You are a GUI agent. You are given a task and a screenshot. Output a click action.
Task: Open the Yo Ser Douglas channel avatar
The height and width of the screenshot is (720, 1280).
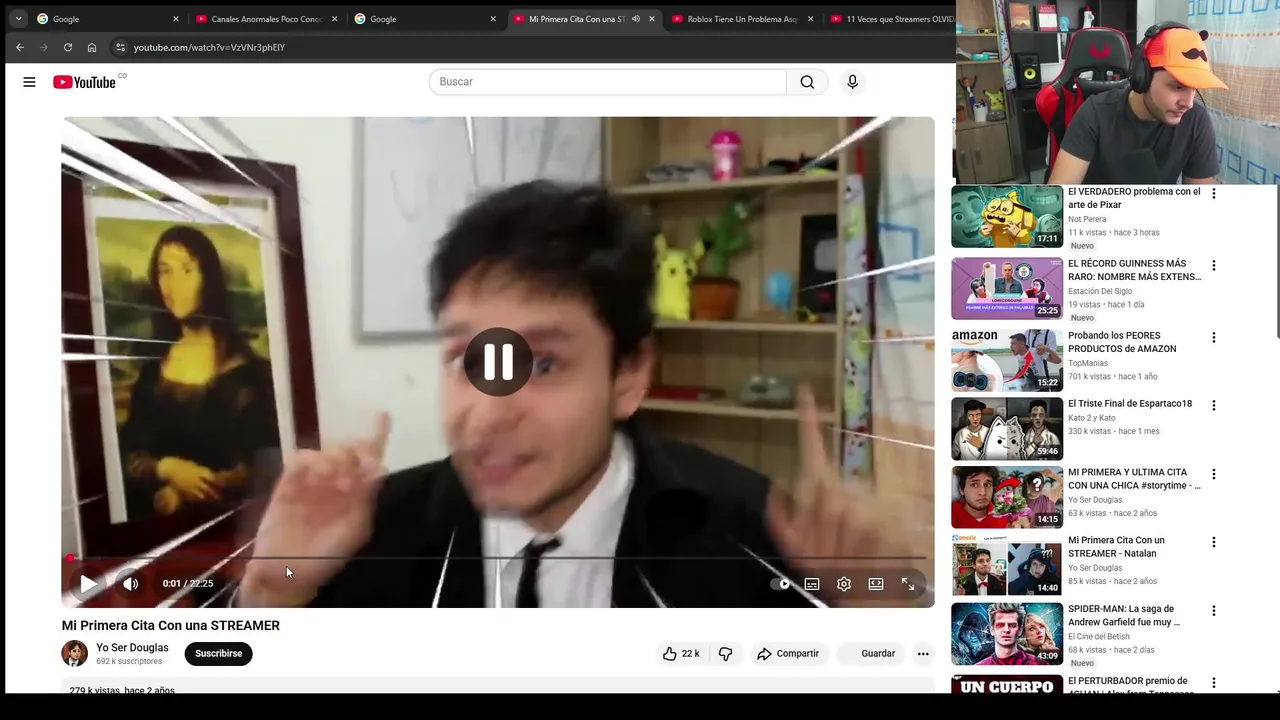[75, 654]
